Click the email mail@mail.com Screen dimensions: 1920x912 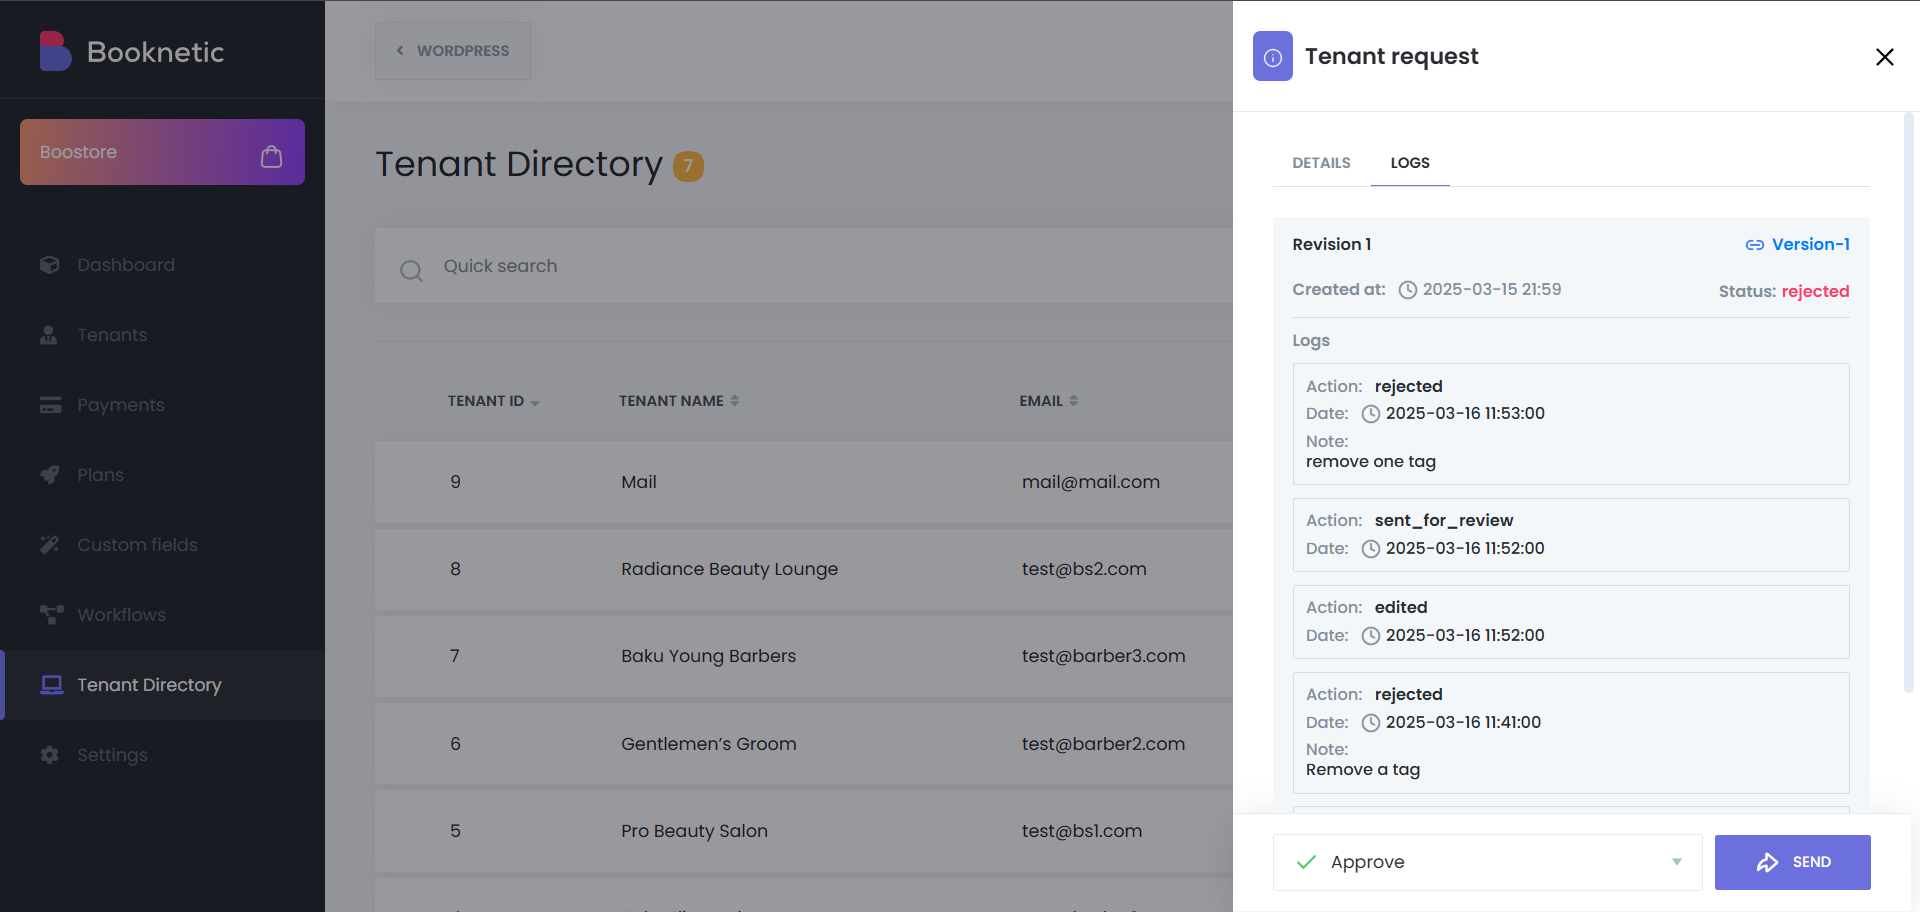[1091, 482]
